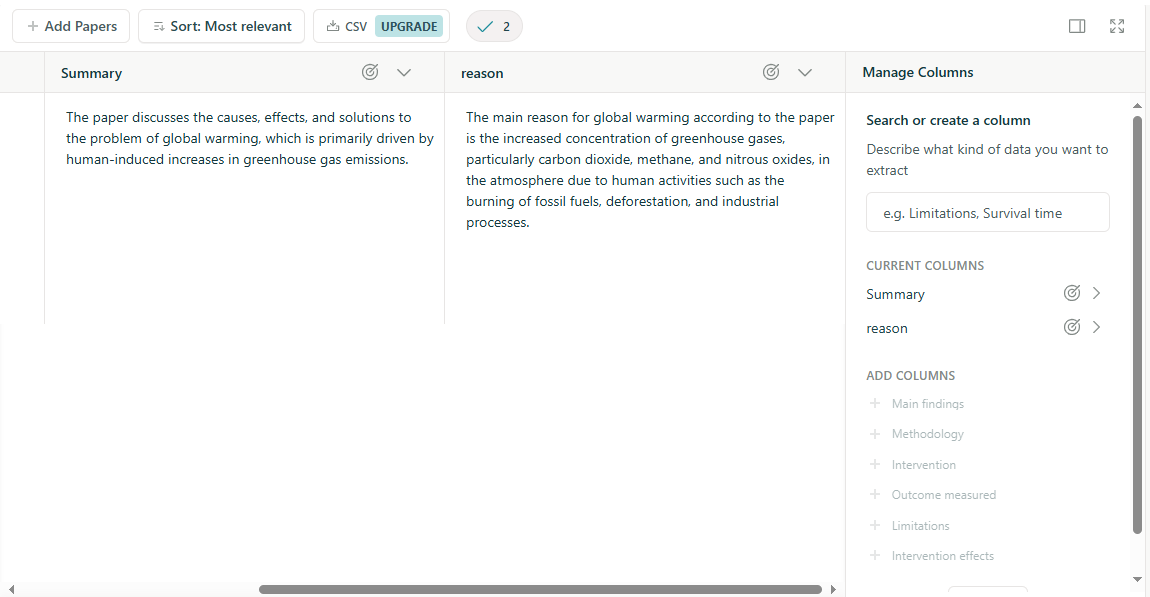Click the Summary column header label
The height and width of the screenshot is (597, 1150).
[x=91, y=73]
